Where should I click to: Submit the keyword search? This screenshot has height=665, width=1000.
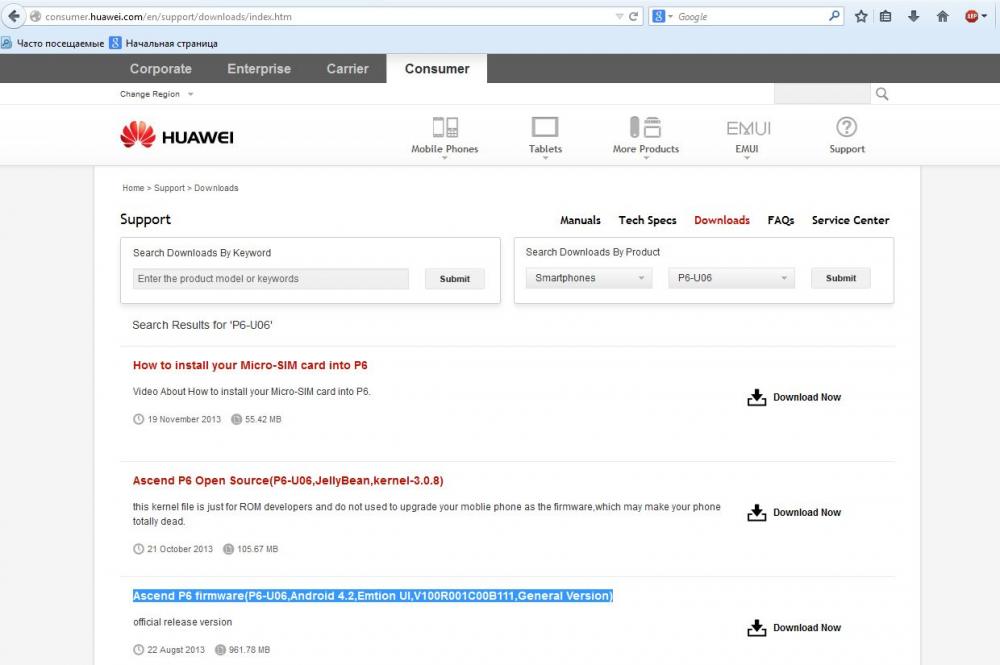(x=454, y=279)
